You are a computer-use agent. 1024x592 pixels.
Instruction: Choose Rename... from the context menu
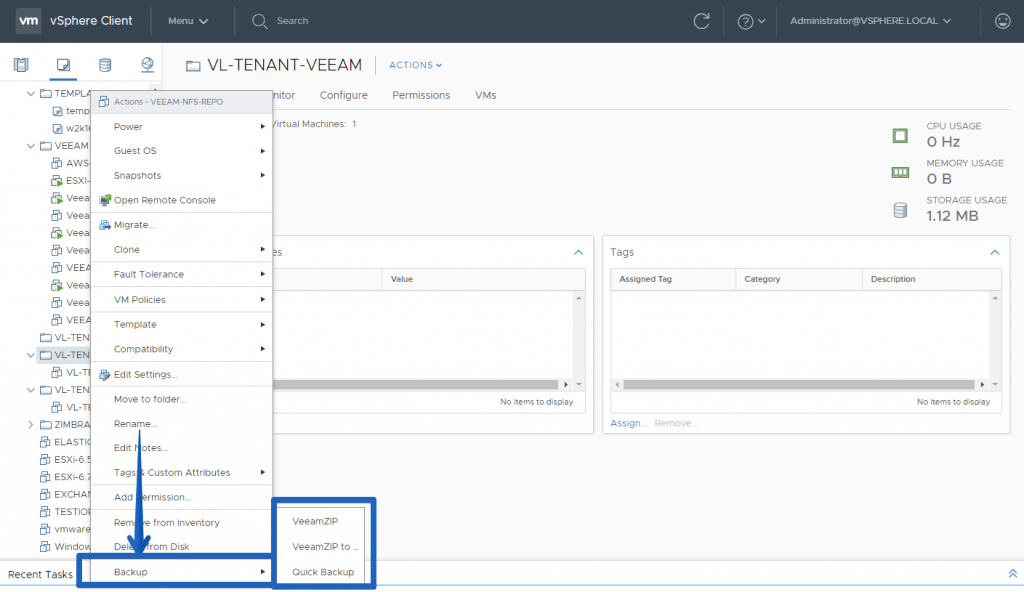(182, 424)
